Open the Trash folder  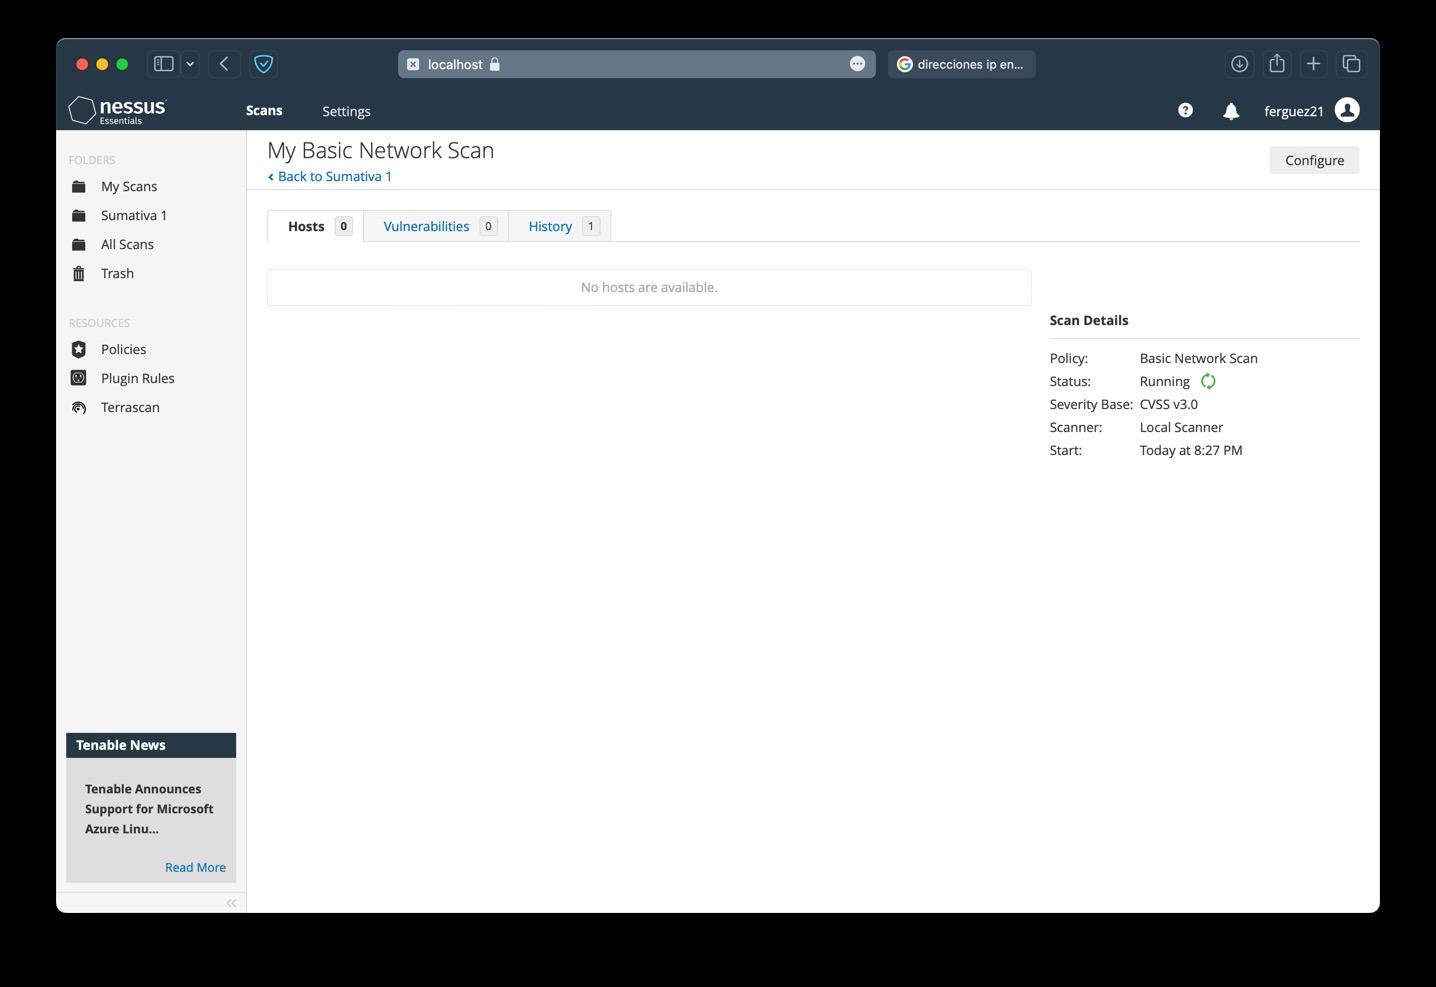click(117, 274)
